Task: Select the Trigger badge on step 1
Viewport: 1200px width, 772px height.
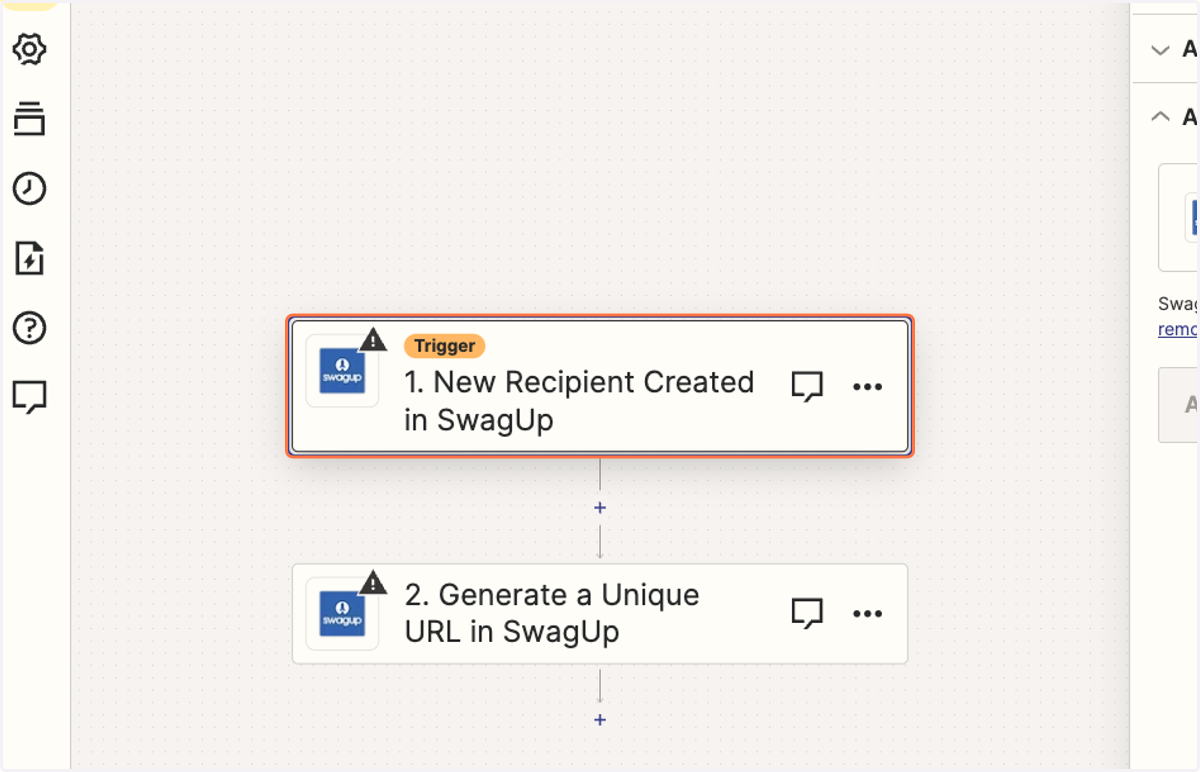Action: pos(445,346)
